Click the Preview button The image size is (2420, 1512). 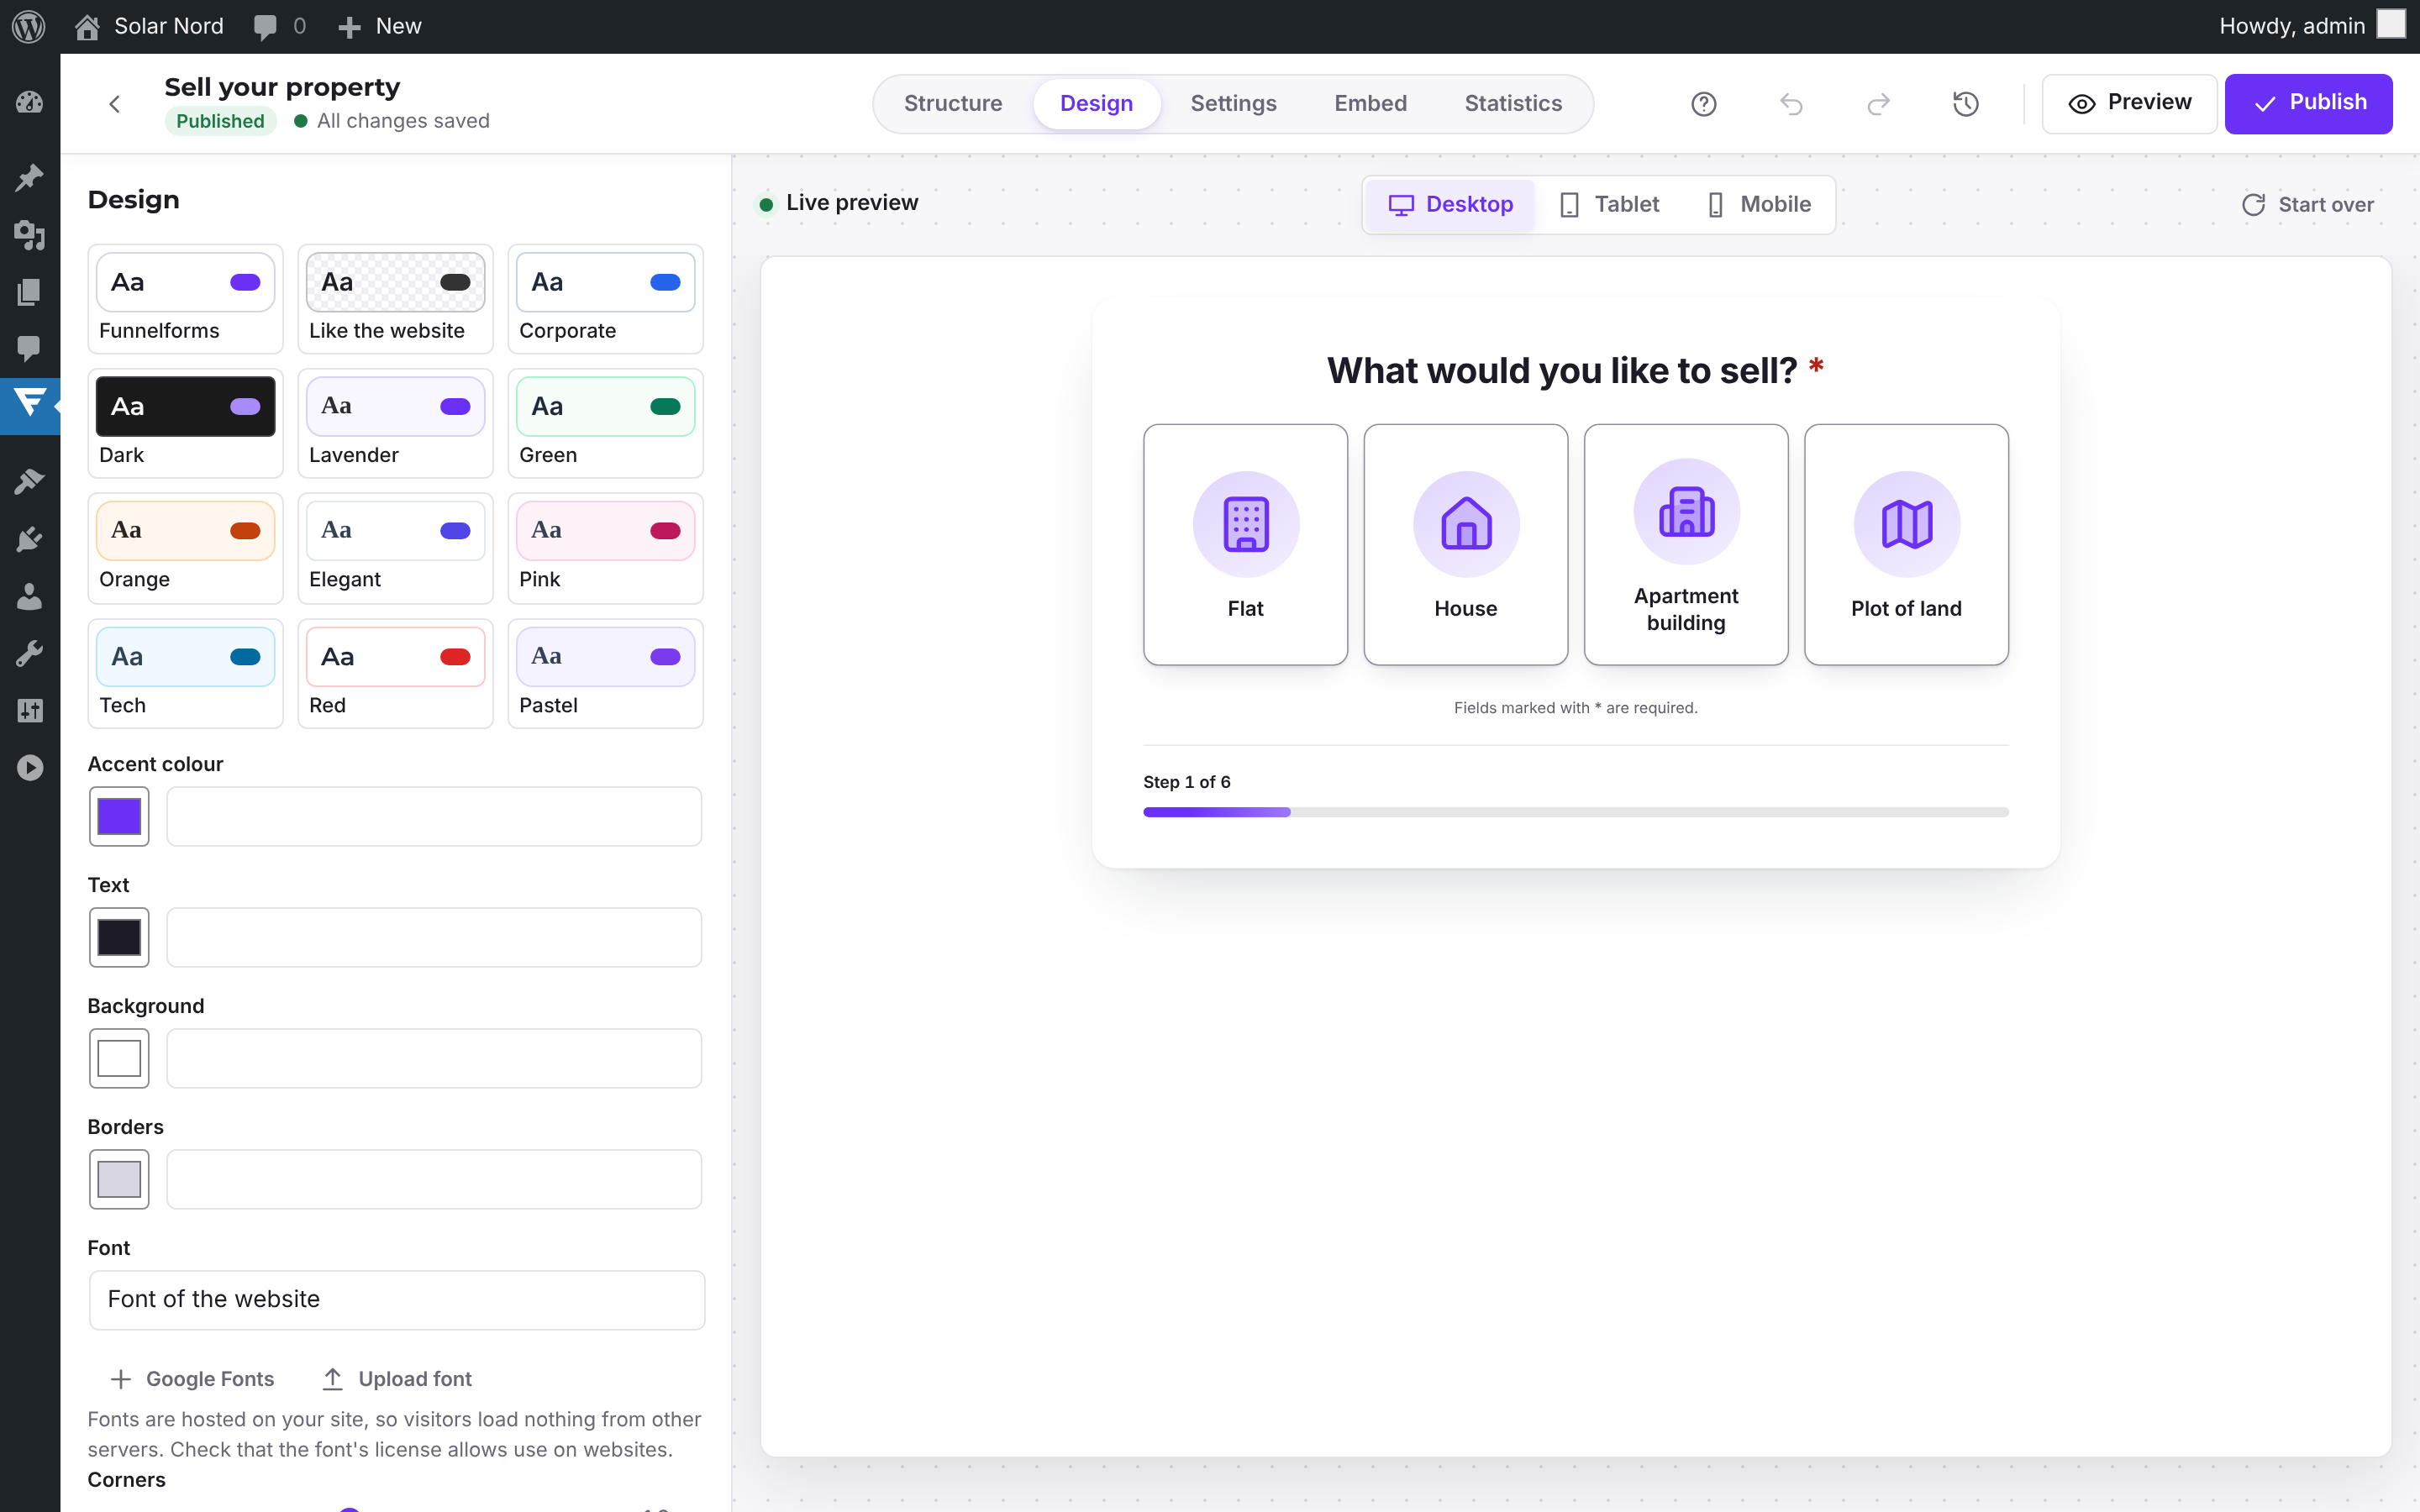2129,103
